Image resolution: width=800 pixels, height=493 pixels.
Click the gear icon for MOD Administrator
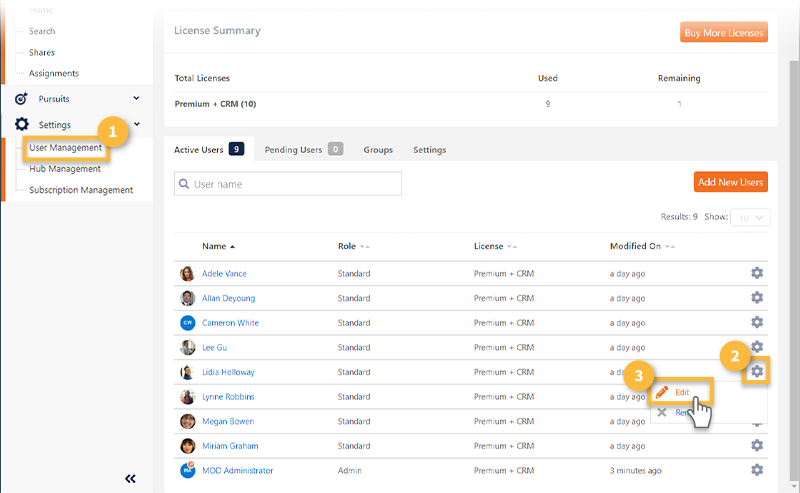757,470
